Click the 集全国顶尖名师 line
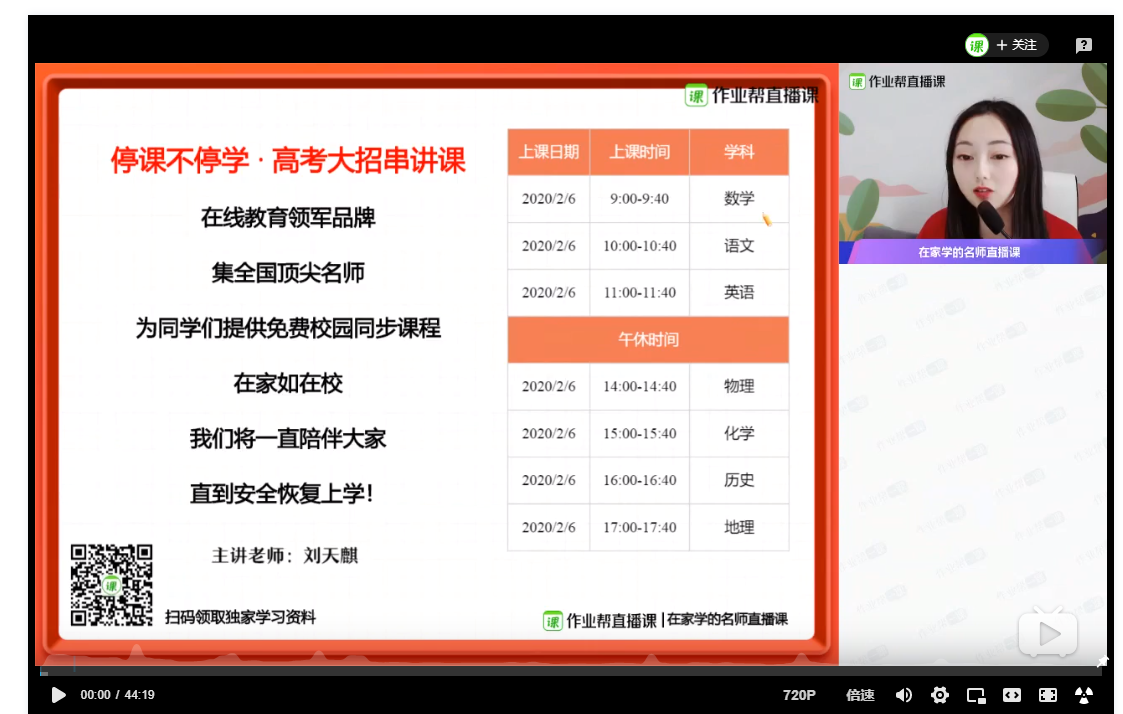The image size is (1123, 714). [288, 272]
